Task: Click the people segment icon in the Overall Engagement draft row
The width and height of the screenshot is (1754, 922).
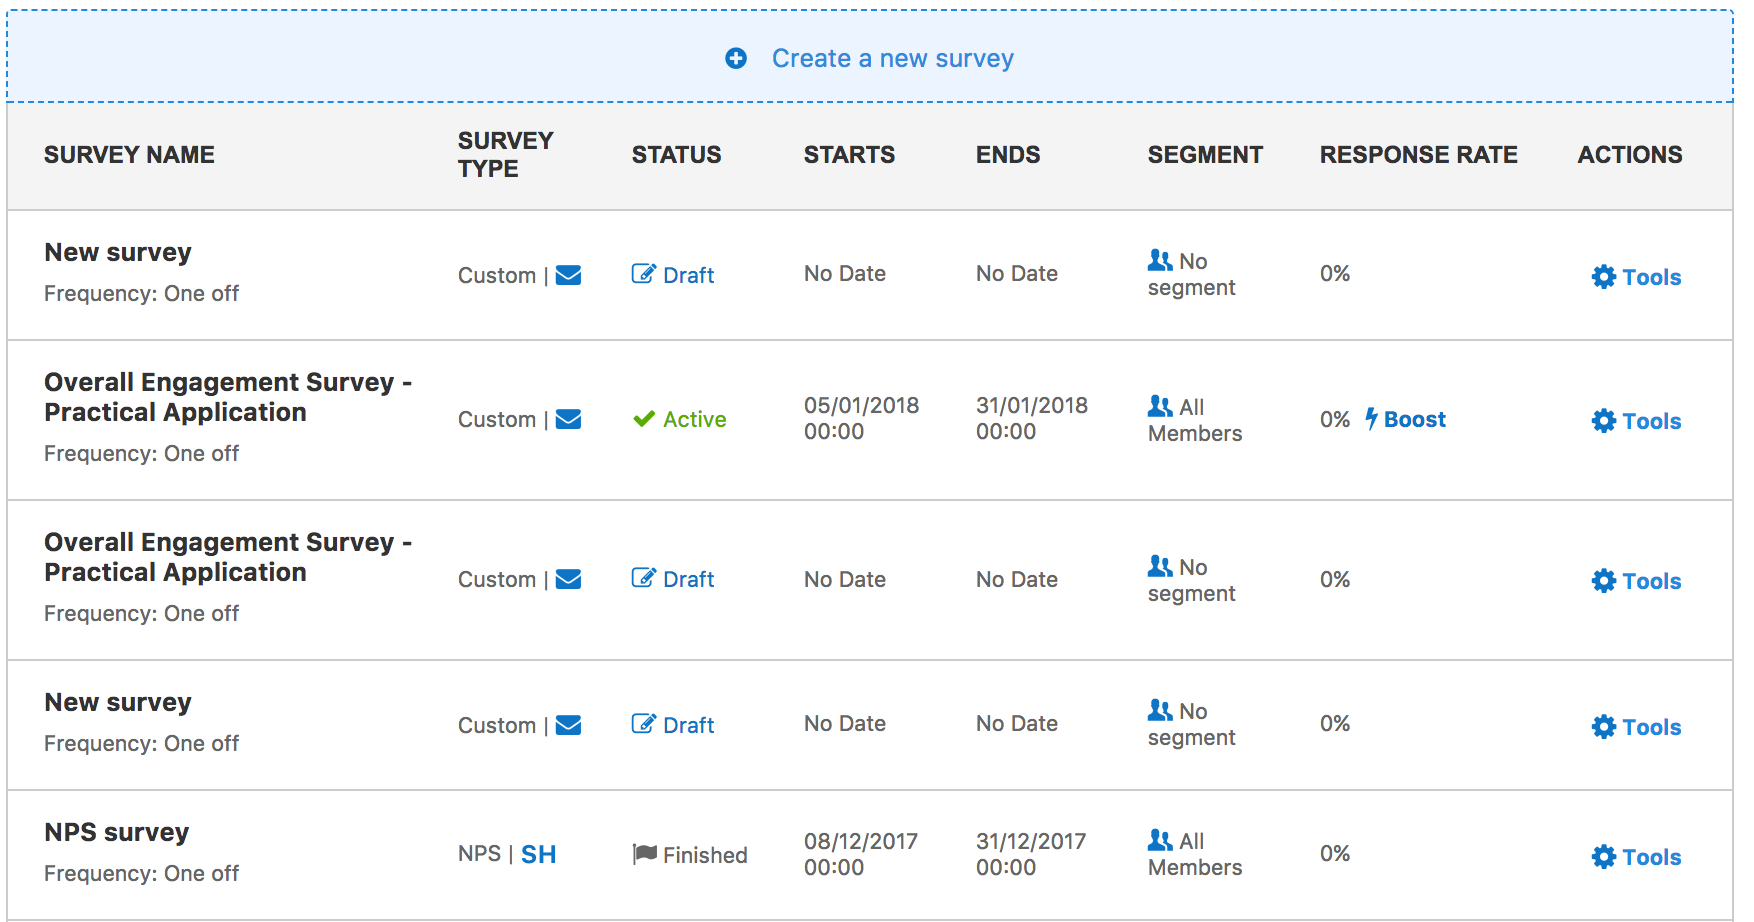Action: tap(1160, 566)
